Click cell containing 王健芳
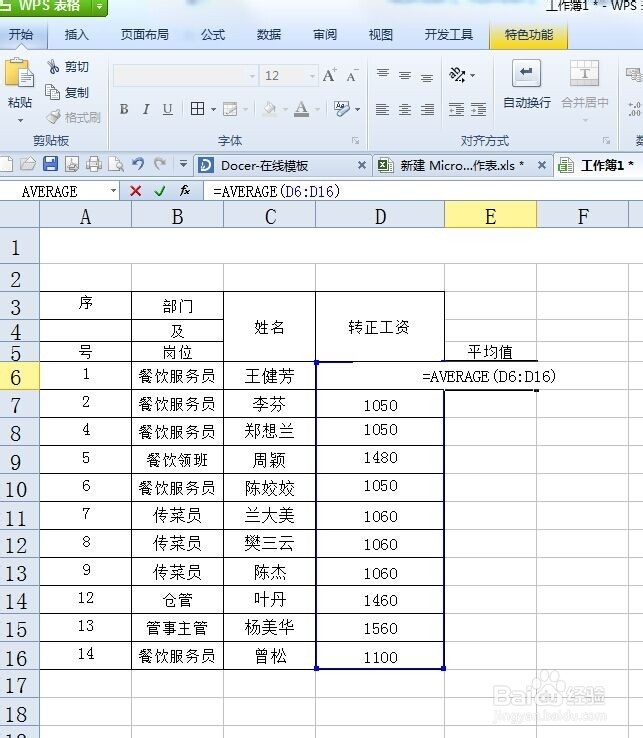This screenshot has width=643, height=738. pyautogui.click(x=269, y=376)
